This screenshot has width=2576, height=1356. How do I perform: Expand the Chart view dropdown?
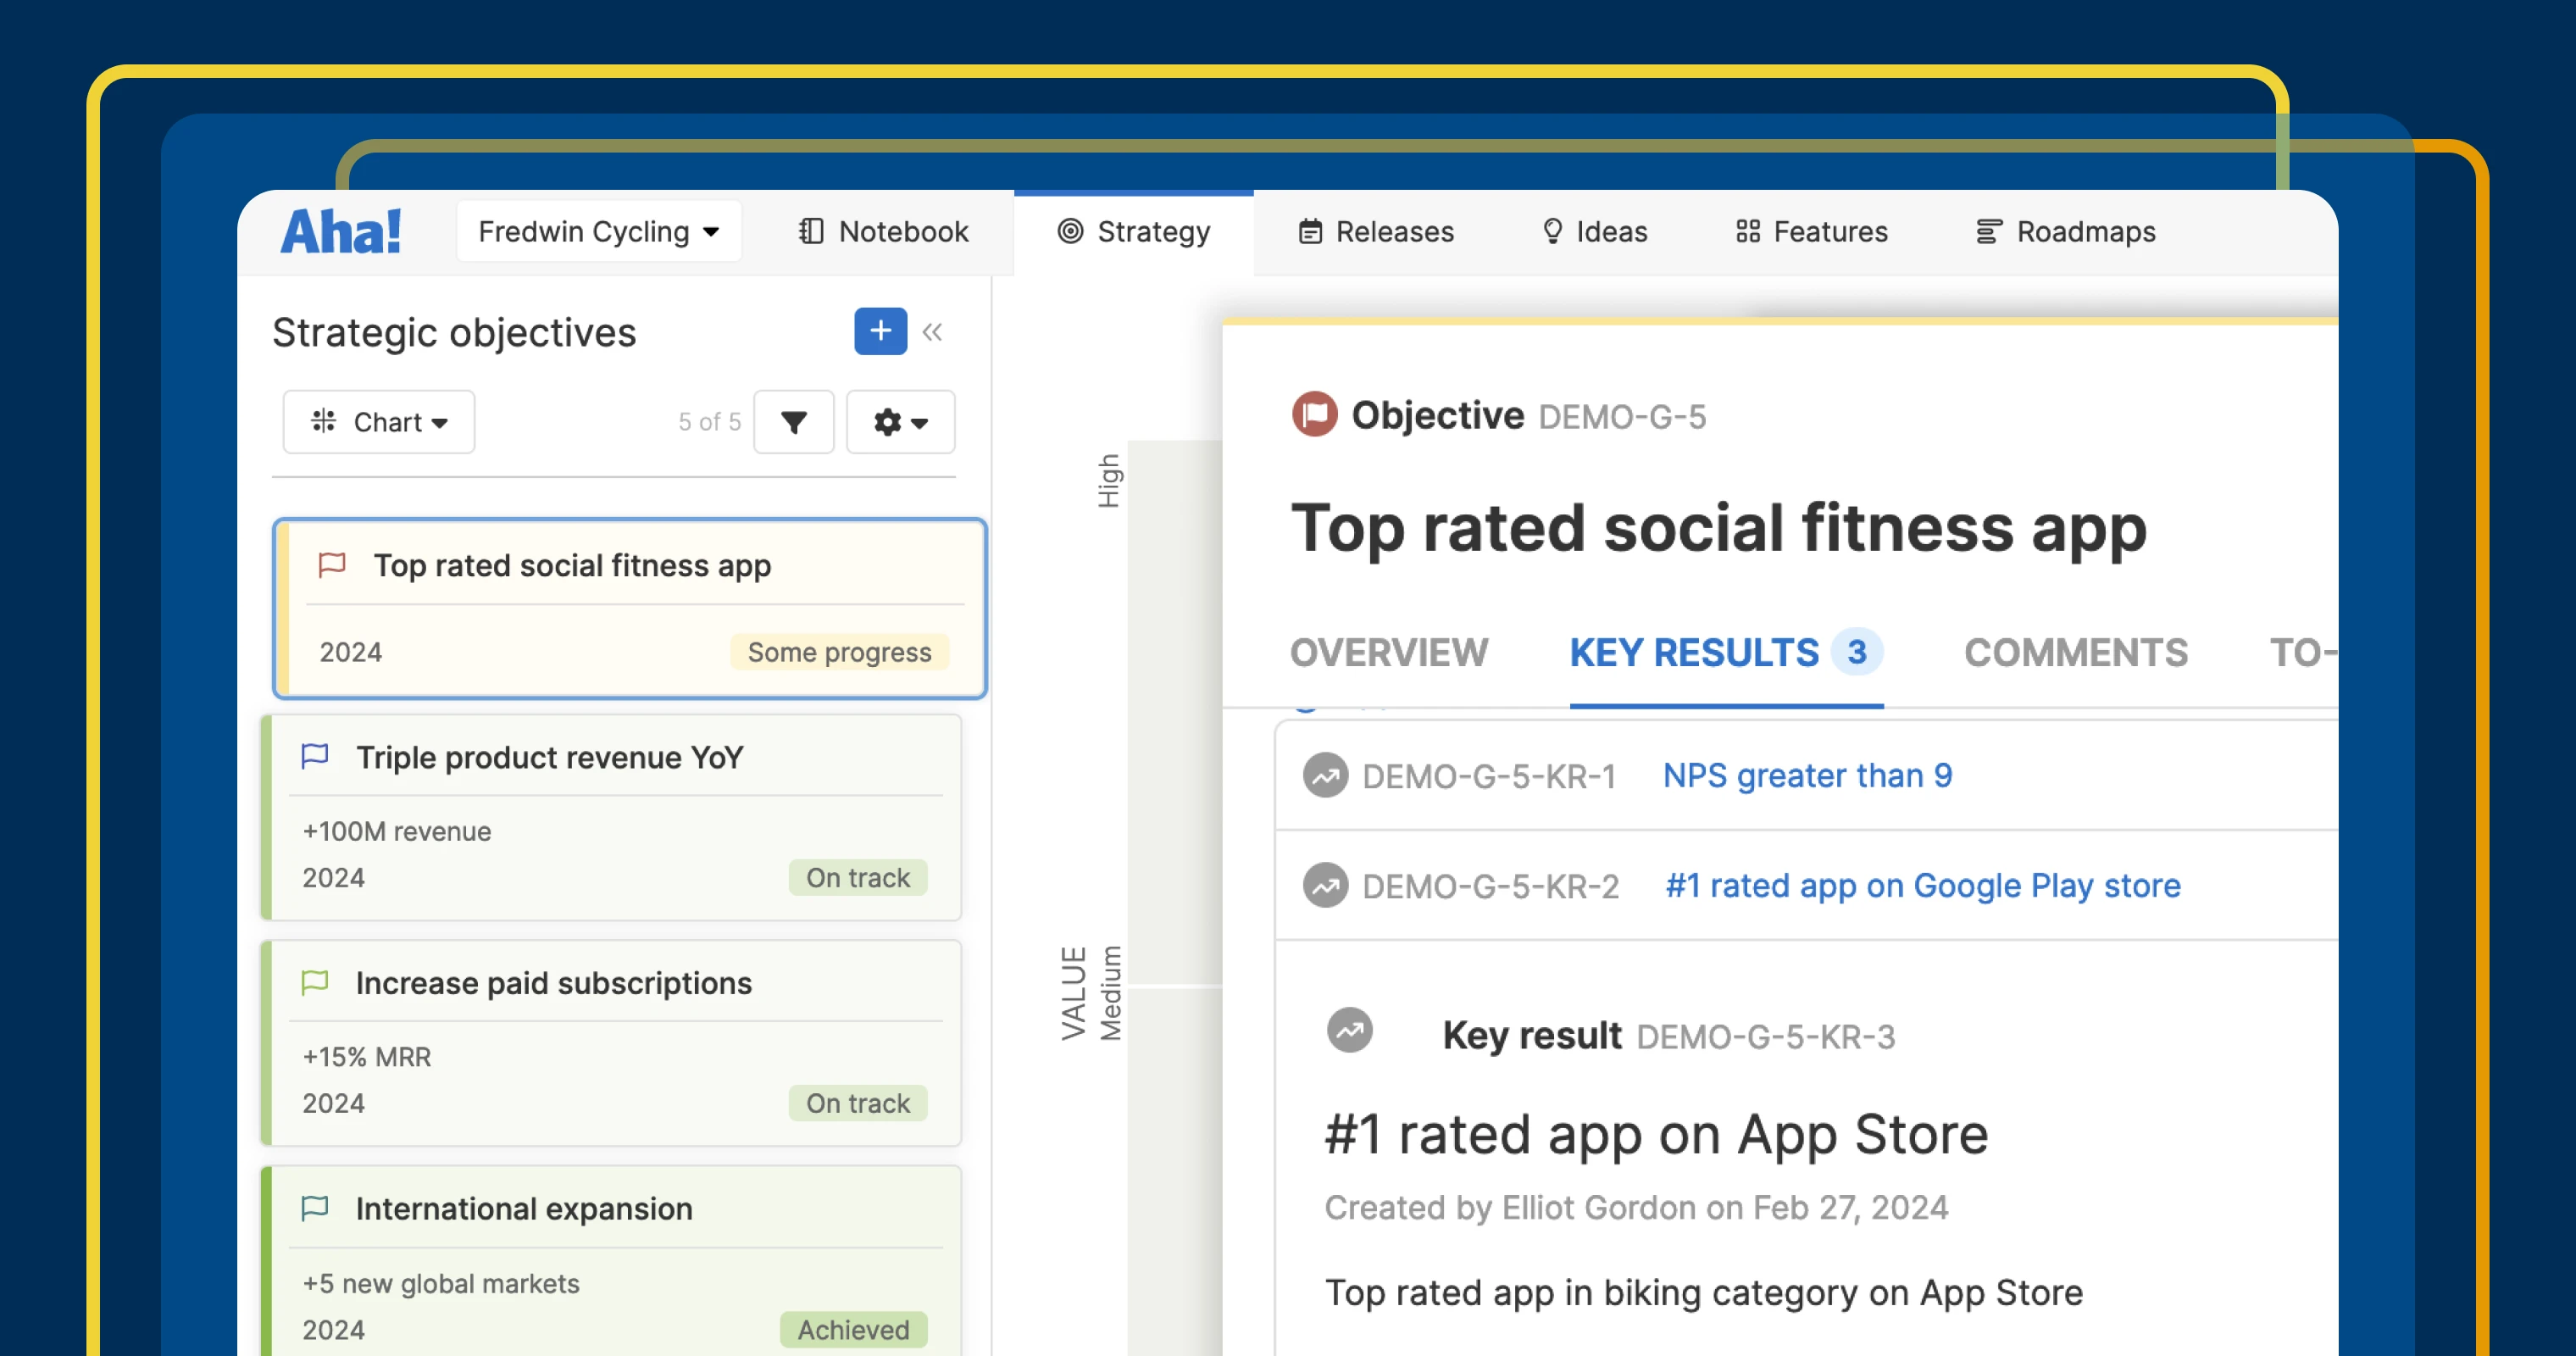pyautogui.click(x=379, y=422)
